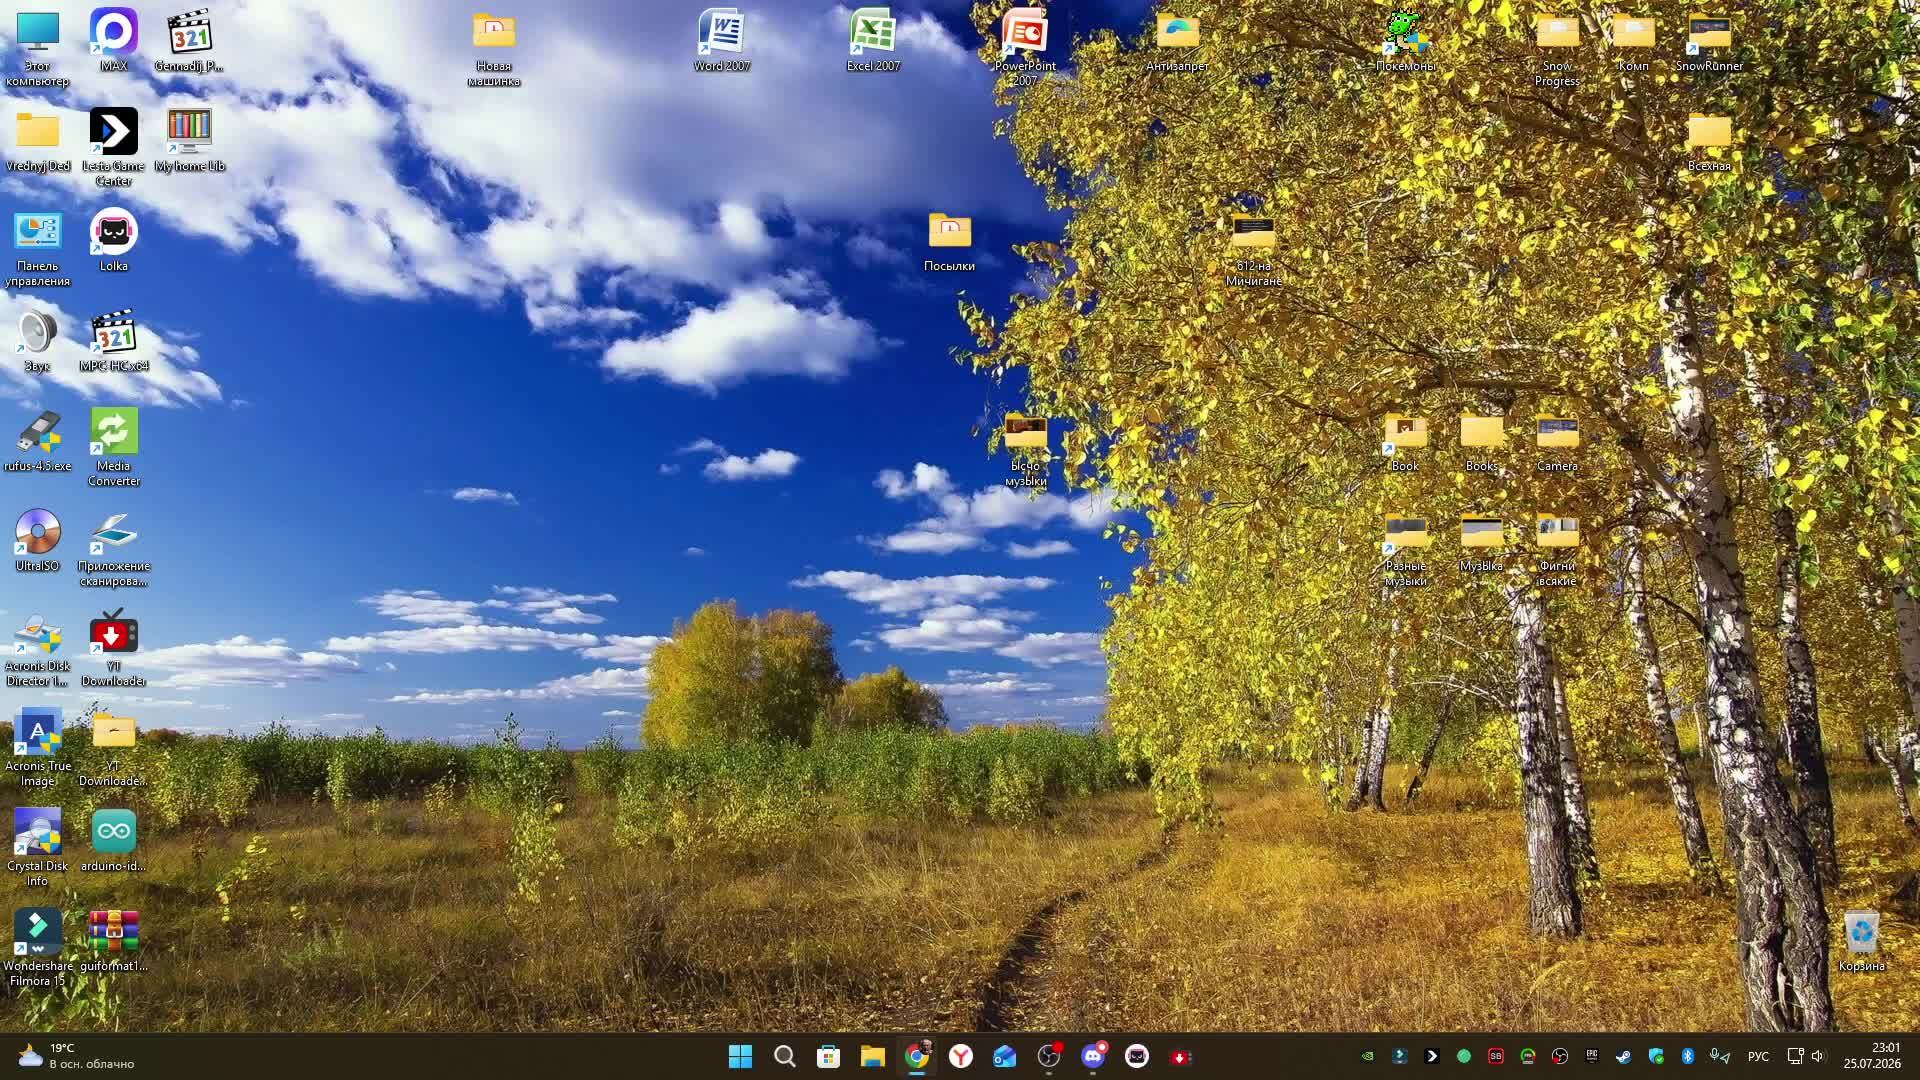The height and width of the screenshot is (1080, 1920).
Task: Open 'Панель управления' icon
Action: click(38, 248)
